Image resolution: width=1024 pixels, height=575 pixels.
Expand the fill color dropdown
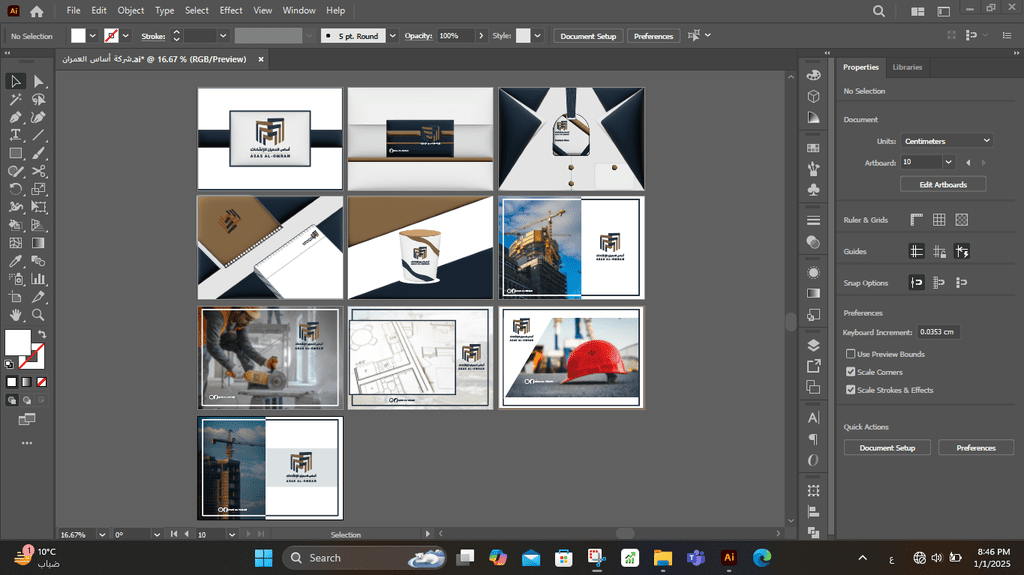[x=92, y=36]
